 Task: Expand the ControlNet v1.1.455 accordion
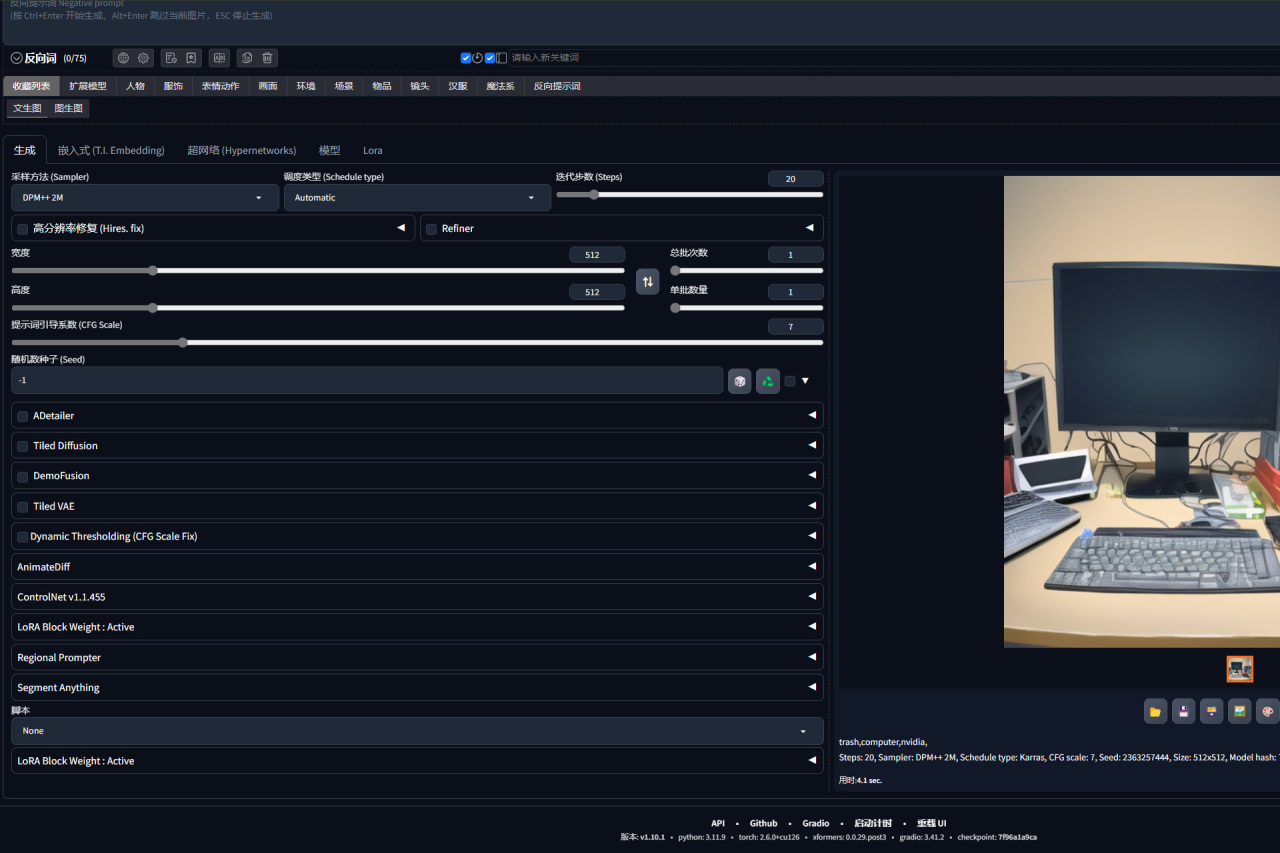[417, 597]
